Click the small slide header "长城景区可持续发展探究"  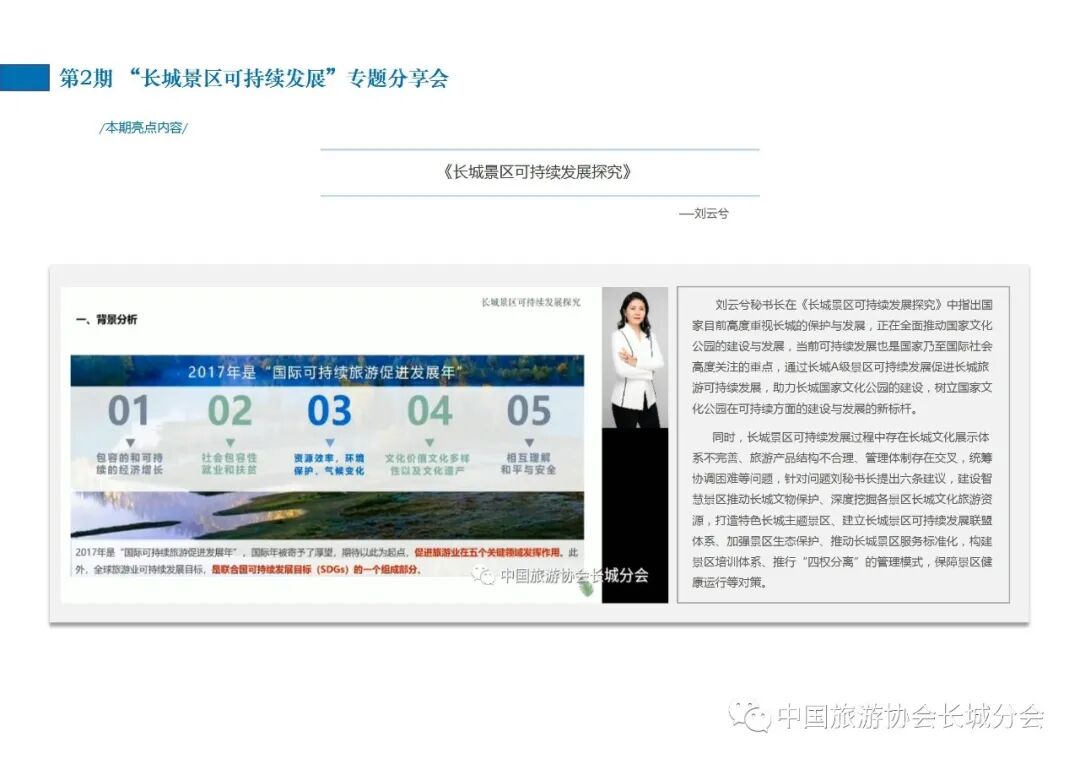[x=530, y=302]
